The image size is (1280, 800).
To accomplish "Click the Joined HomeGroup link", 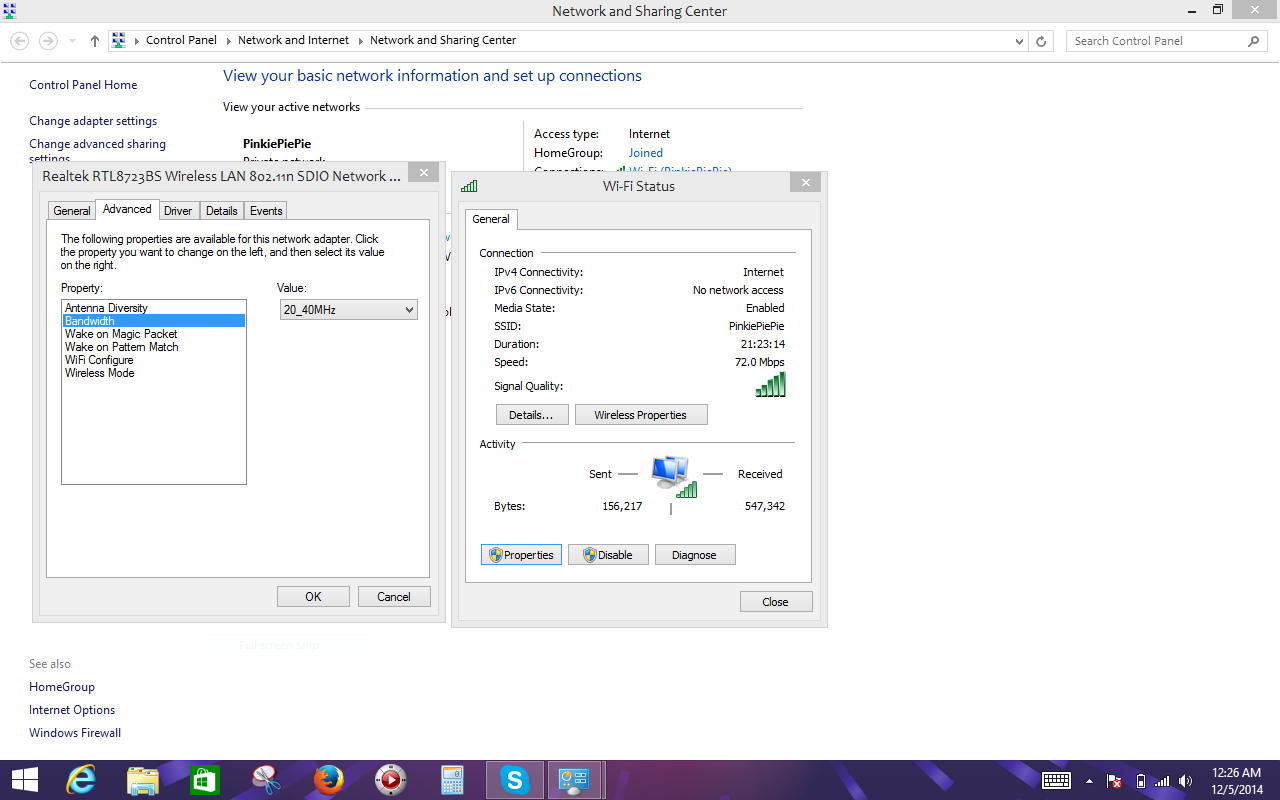I will [646, 153].
